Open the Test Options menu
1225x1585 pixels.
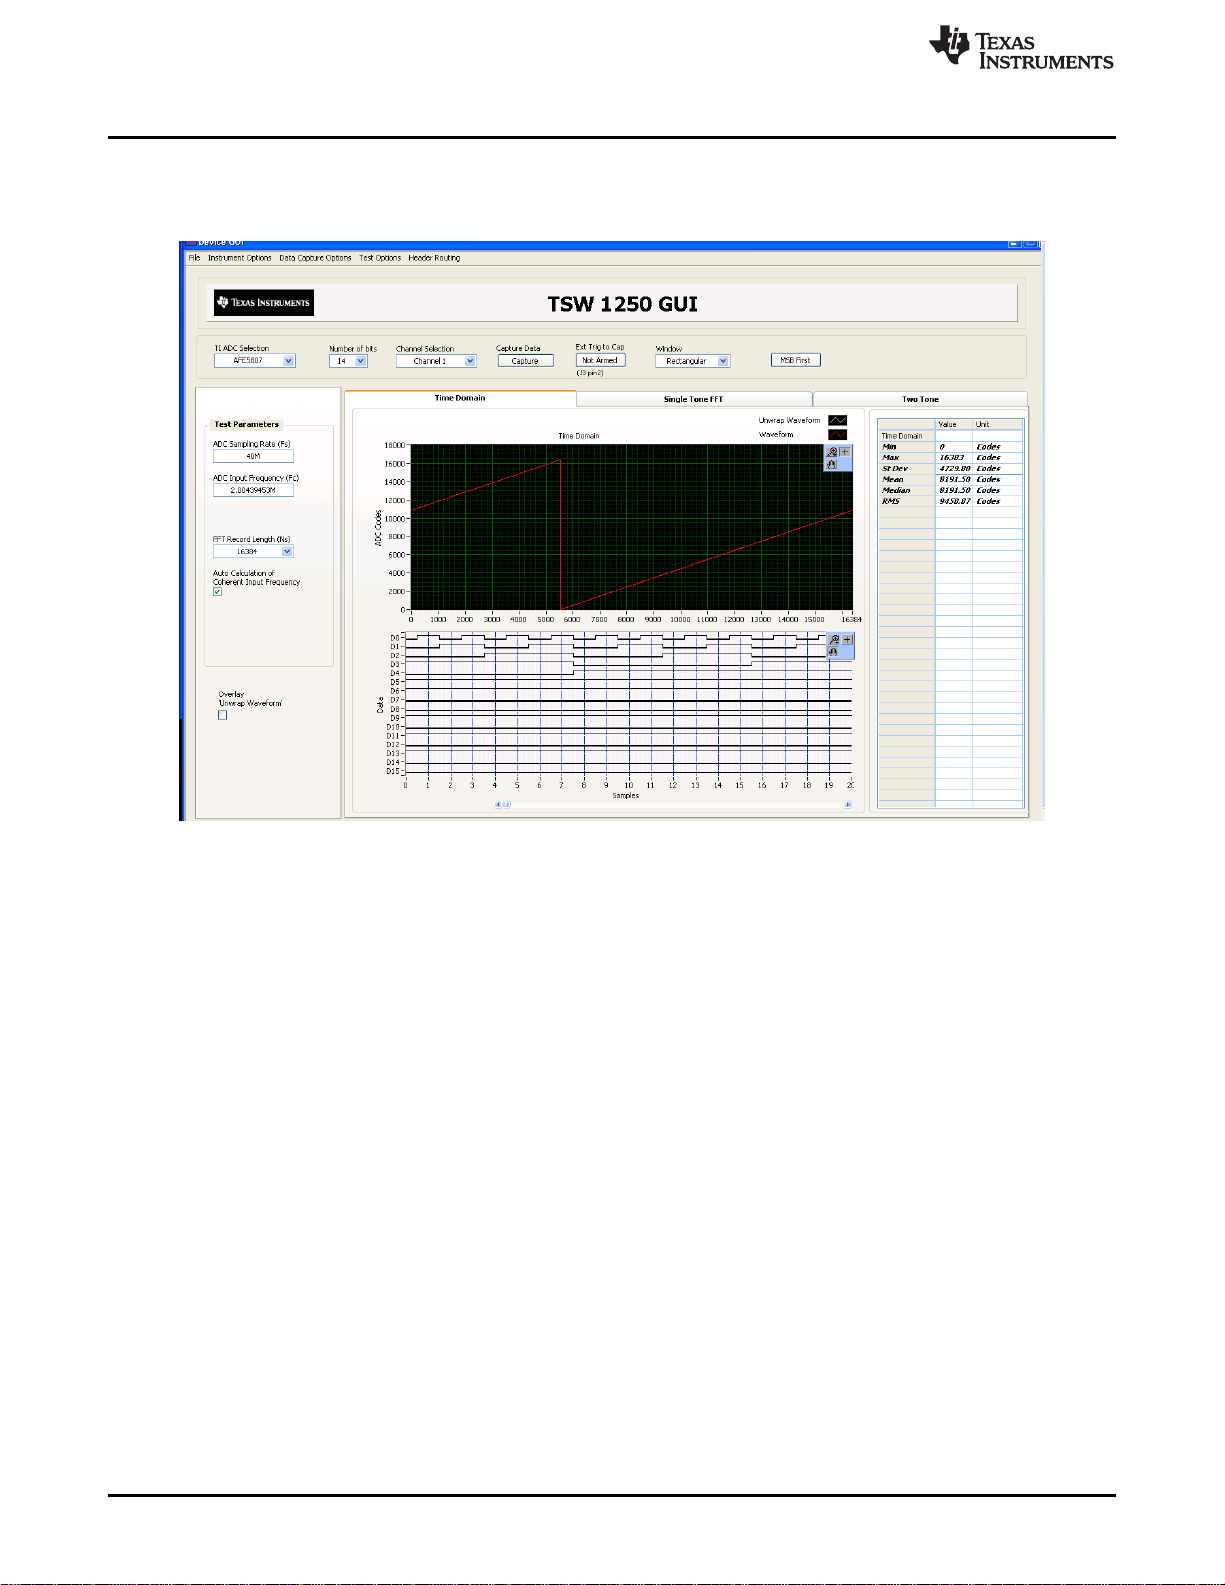pyautogui.click(x=380, y=258)
